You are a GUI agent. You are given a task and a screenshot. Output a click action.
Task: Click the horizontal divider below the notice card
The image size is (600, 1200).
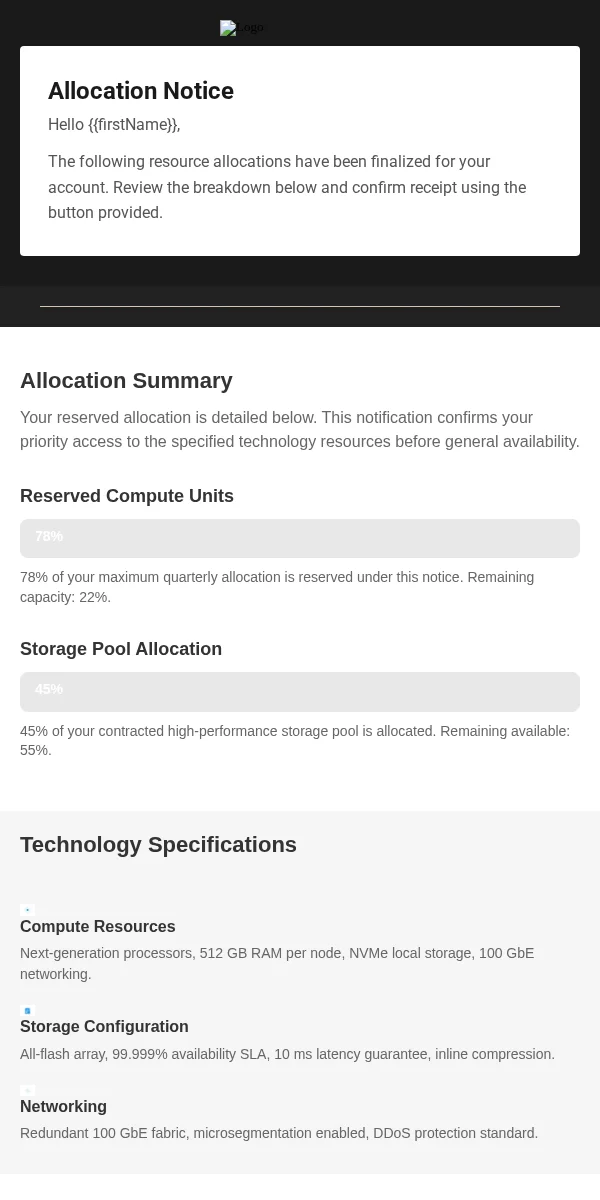[300, 306]
